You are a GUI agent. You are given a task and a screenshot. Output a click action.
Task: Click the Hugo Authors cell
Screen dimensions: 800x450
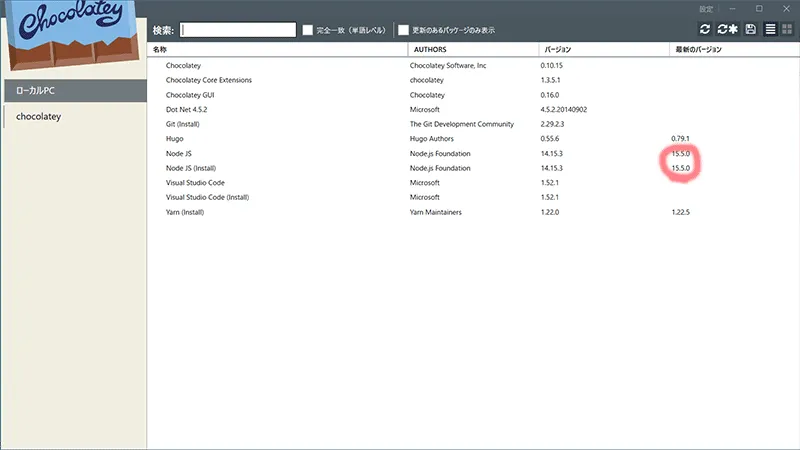432,139
